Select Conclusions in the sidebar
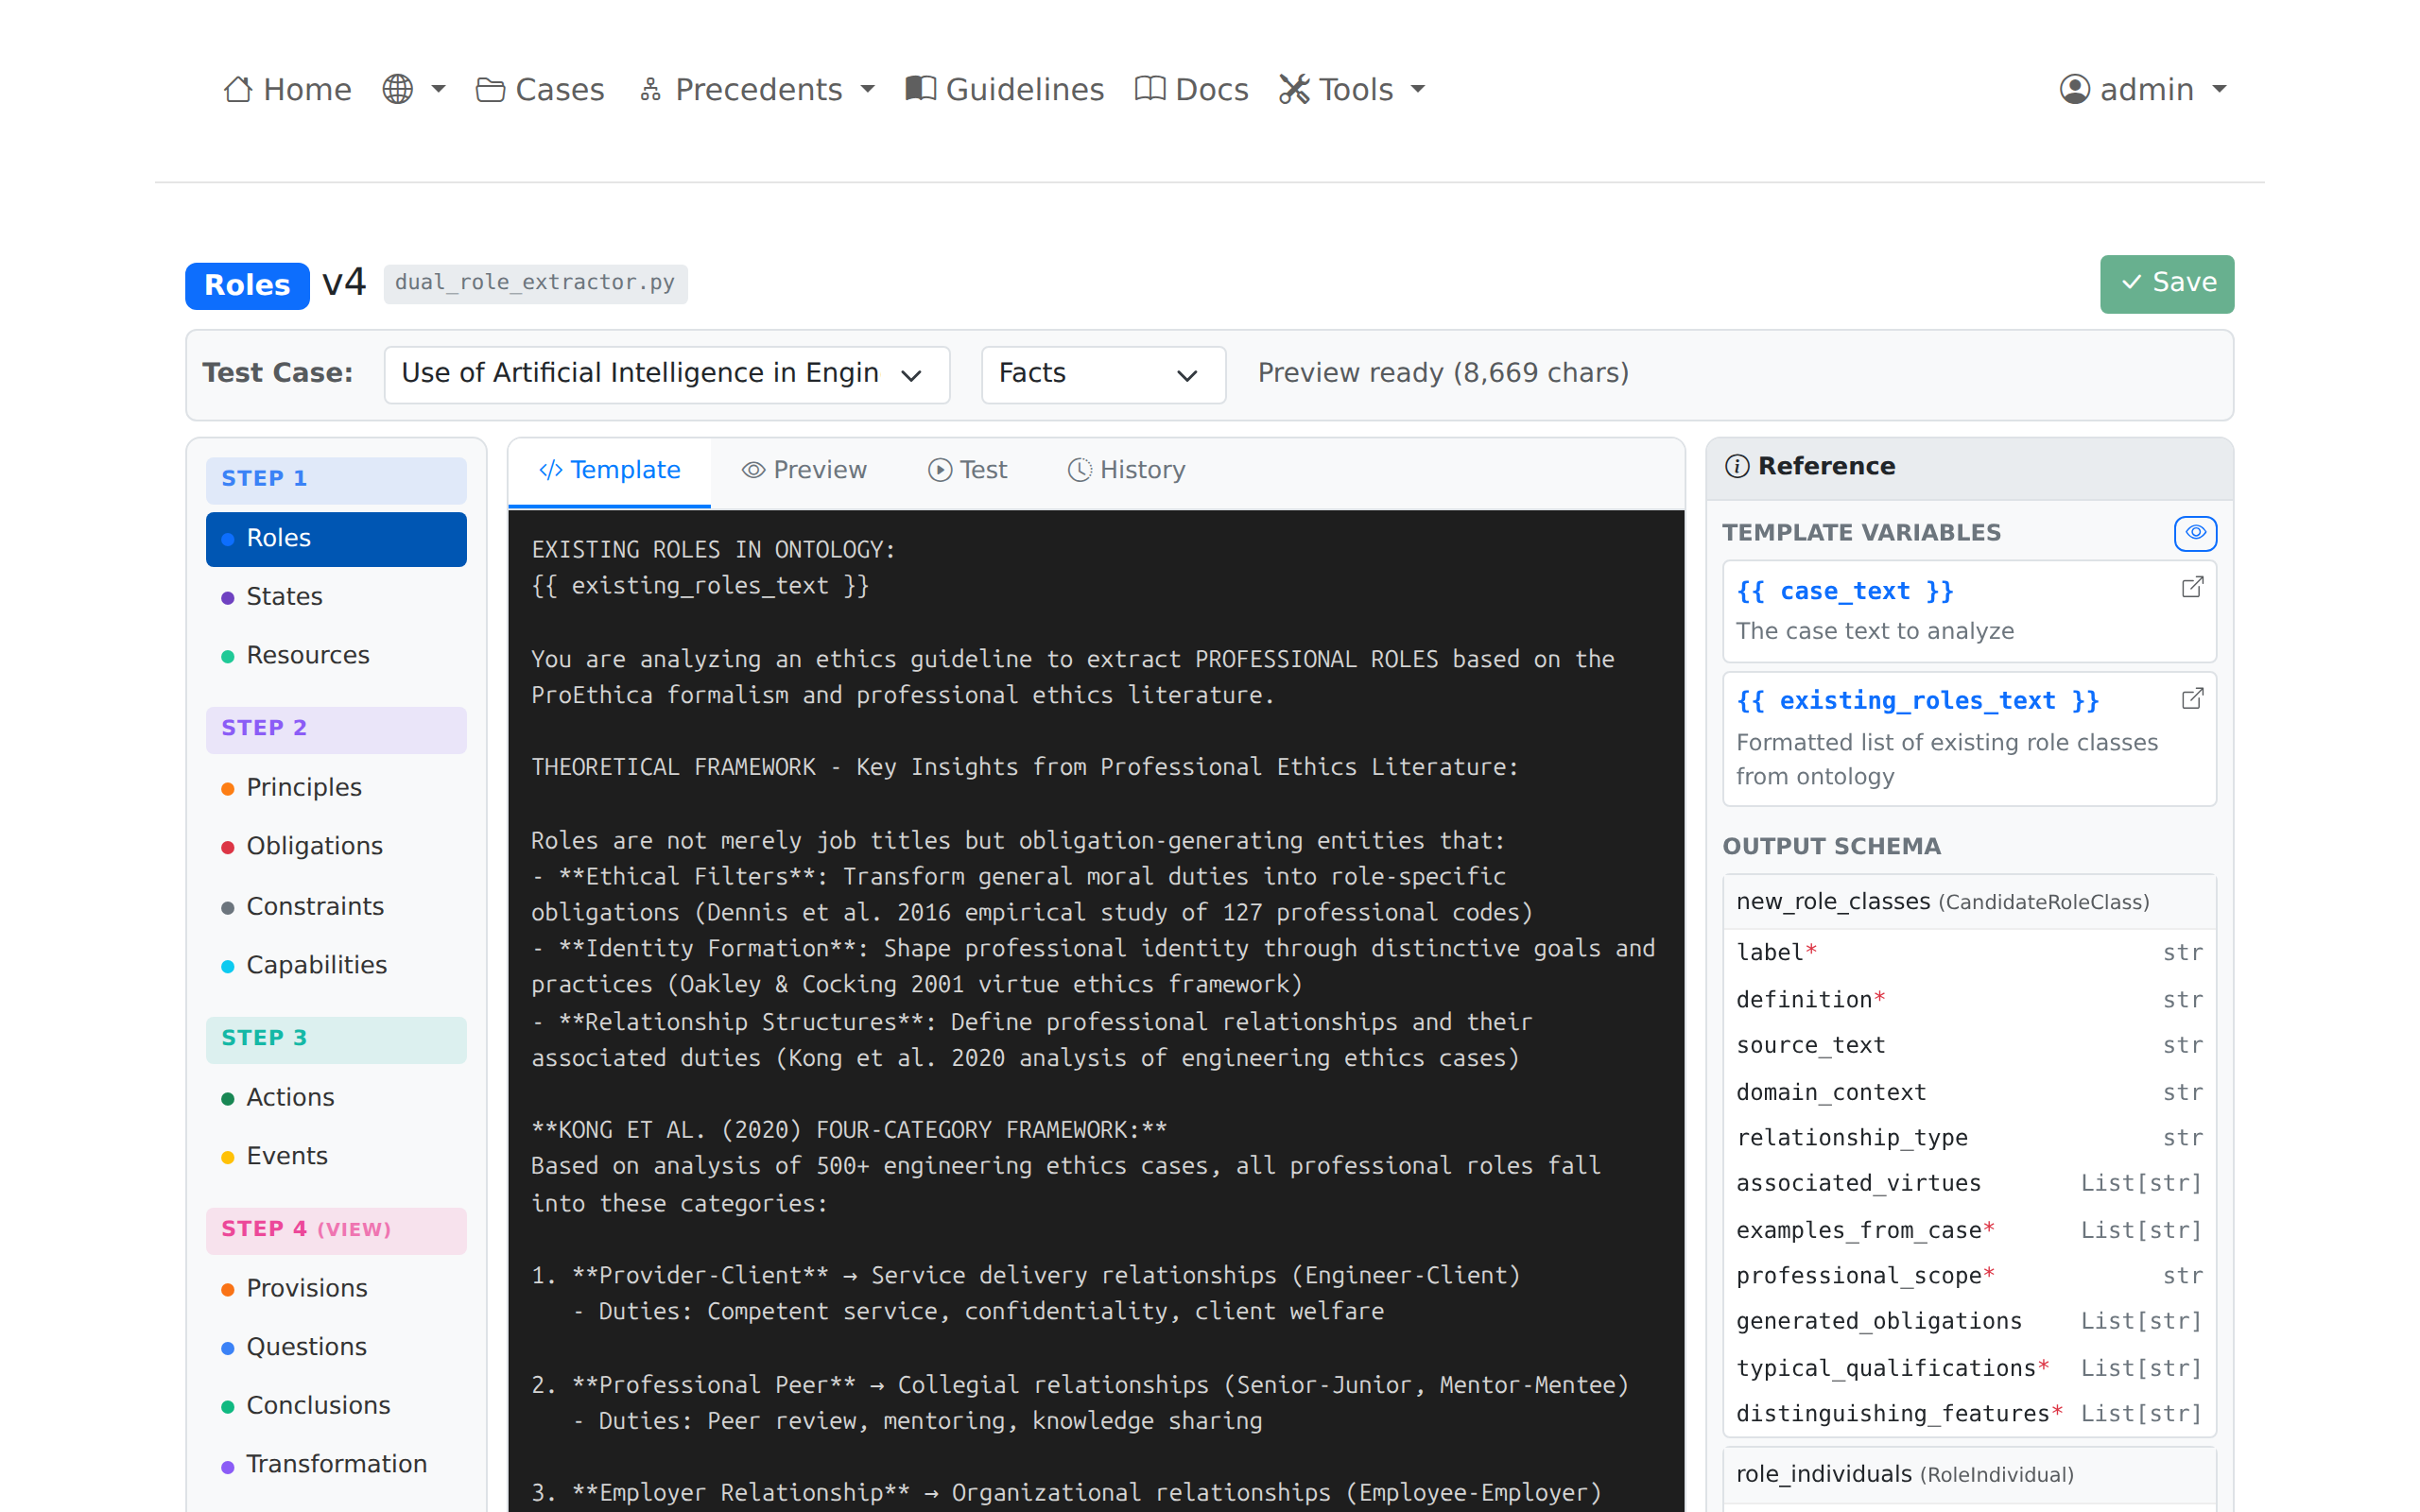Screen dimensions: 2420x1512 tap(336, 1406)
